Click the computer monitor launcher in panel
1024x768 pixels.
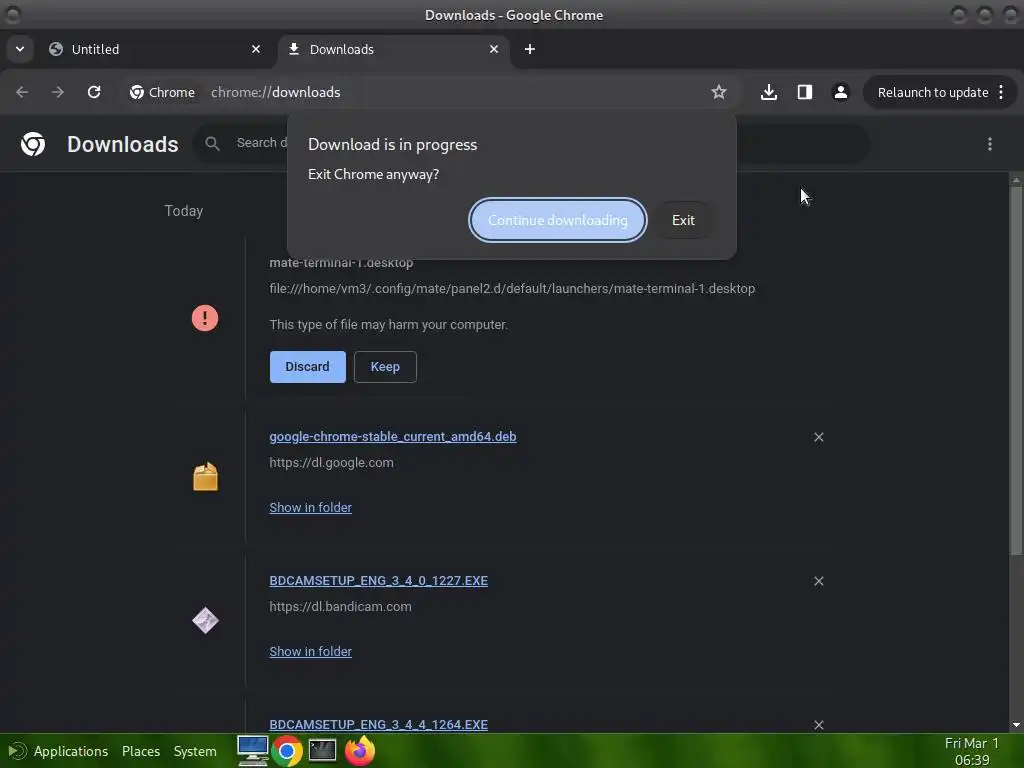(252, 750)
